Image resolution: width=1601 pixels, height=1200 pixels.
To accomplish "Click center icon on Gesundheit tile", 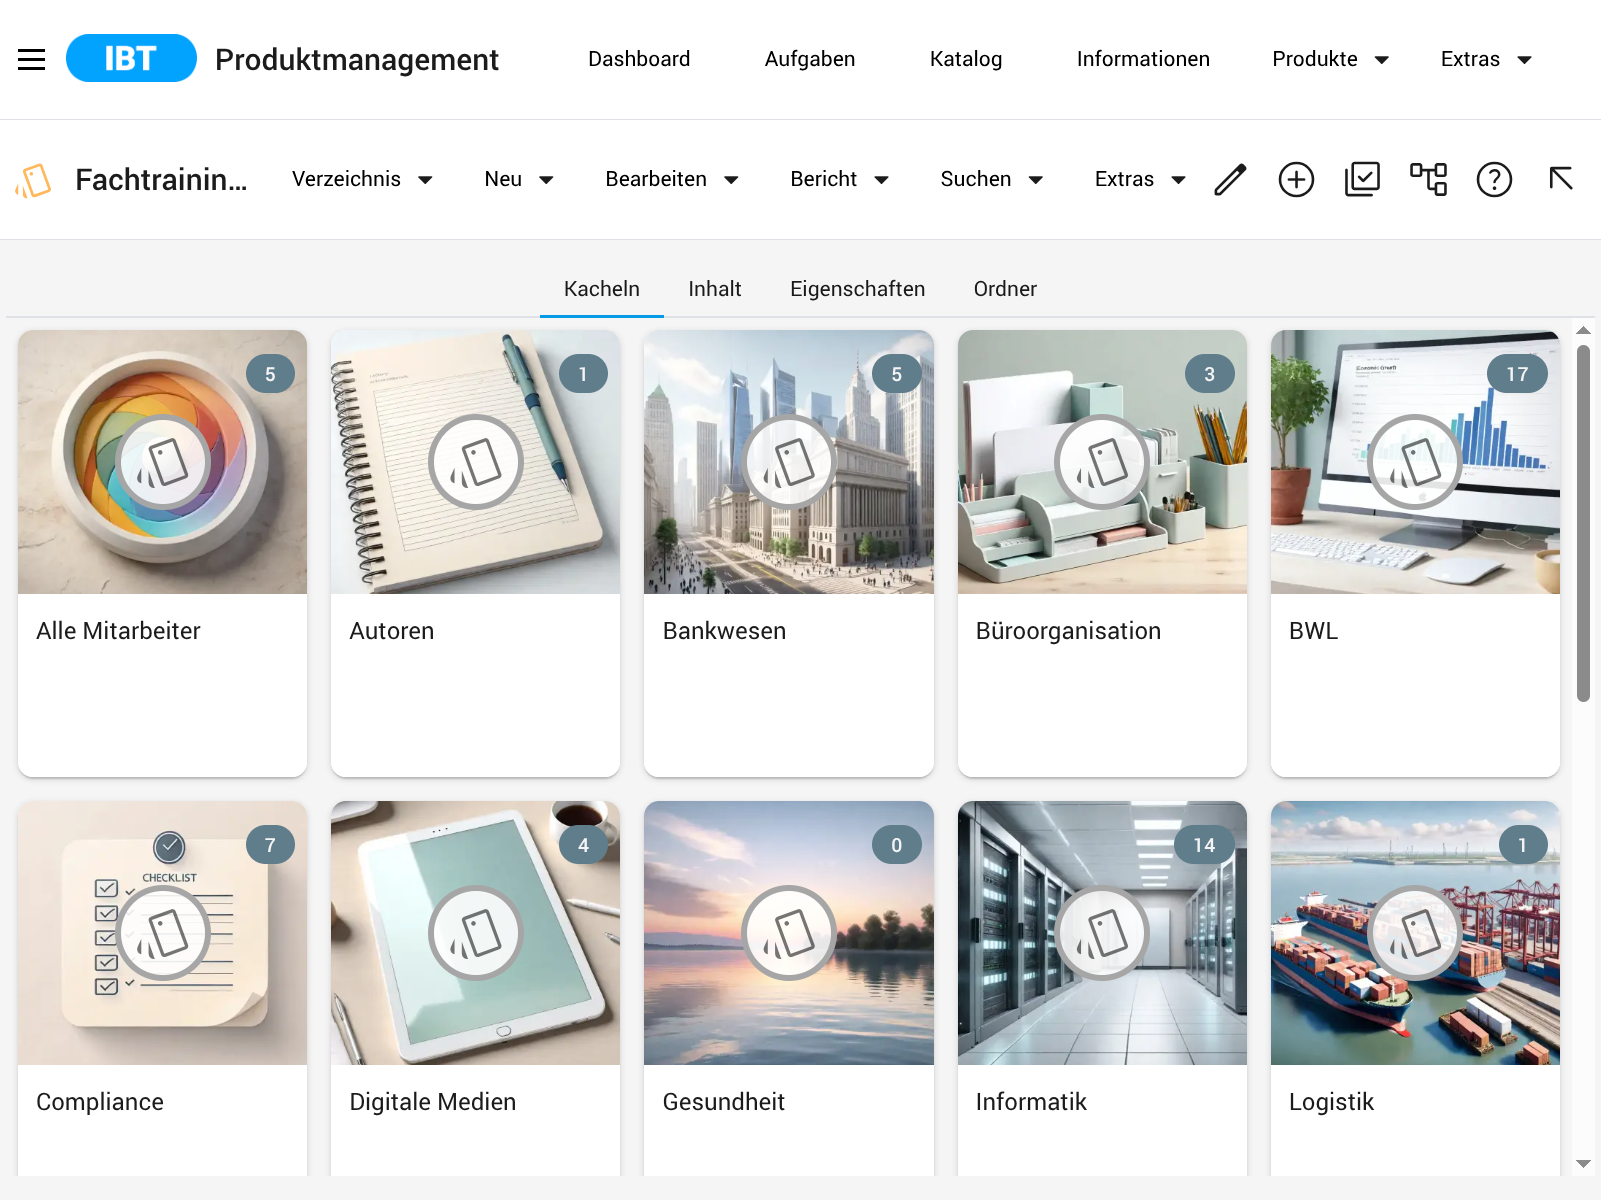I will (x=789, y=933).
